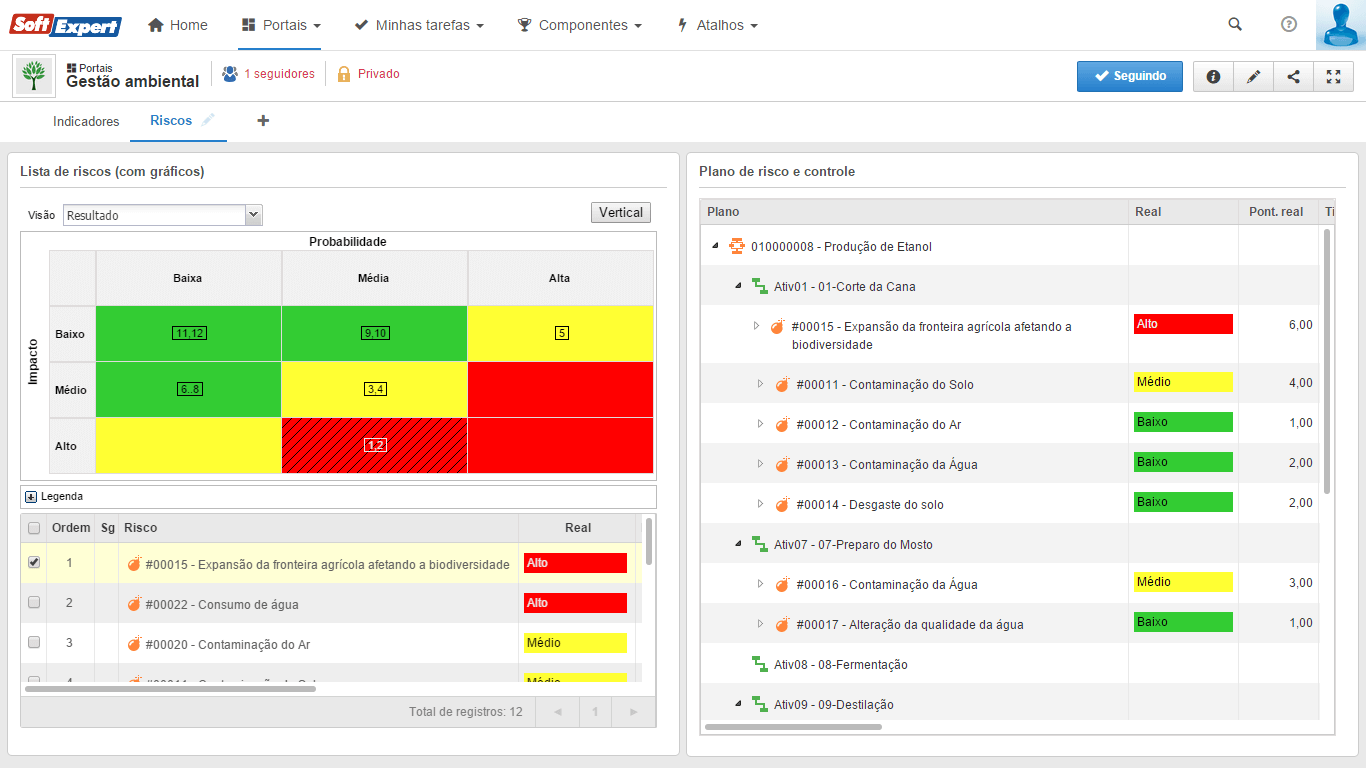Click the Seguindo button
This screenshot has height=768, width=1366.
(1129, 76)
